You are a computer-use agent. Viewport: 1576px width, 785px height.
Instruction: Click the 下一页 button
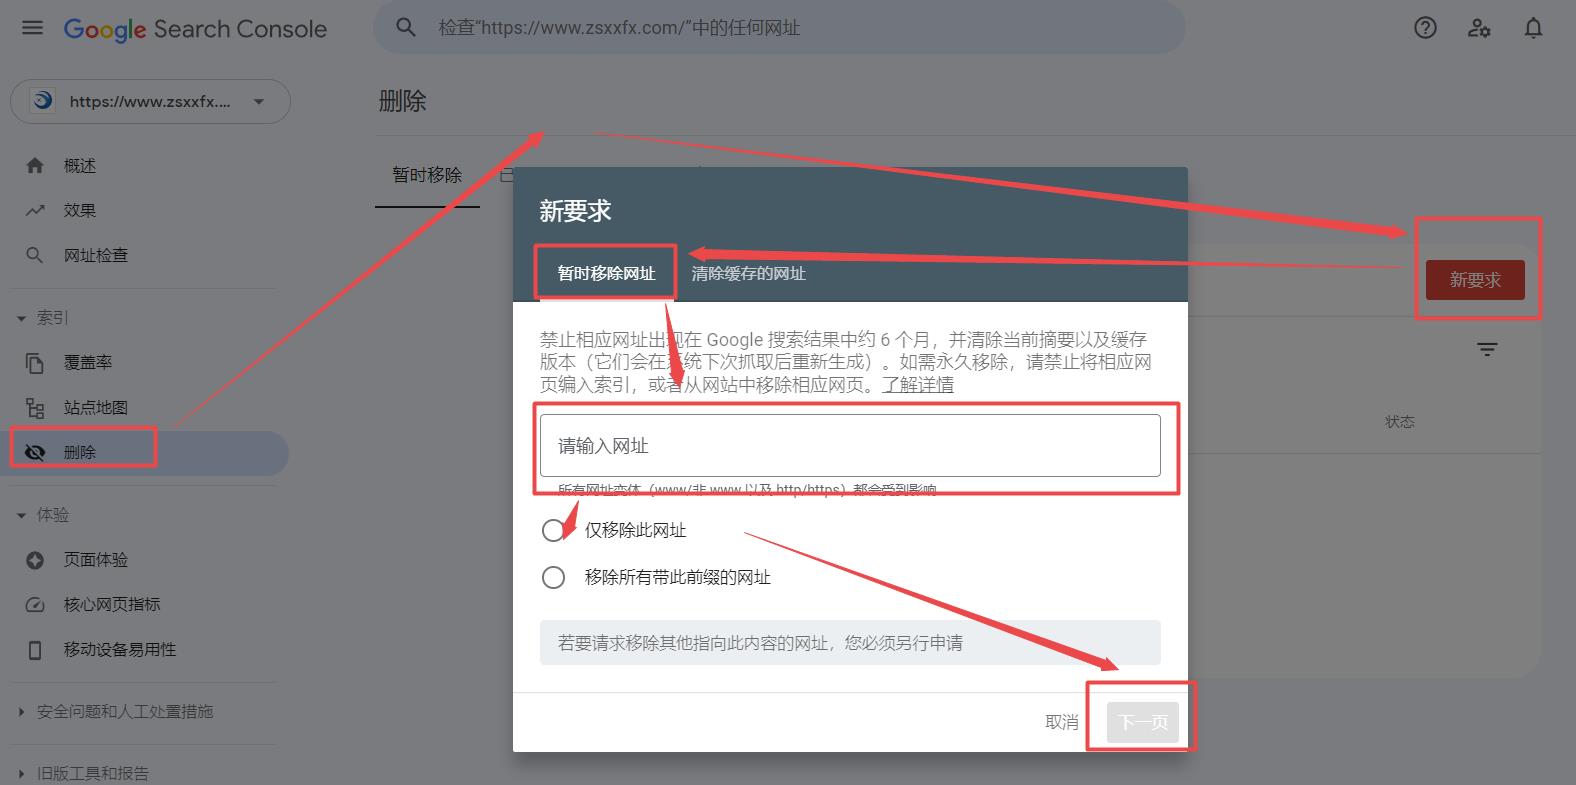1142,722
